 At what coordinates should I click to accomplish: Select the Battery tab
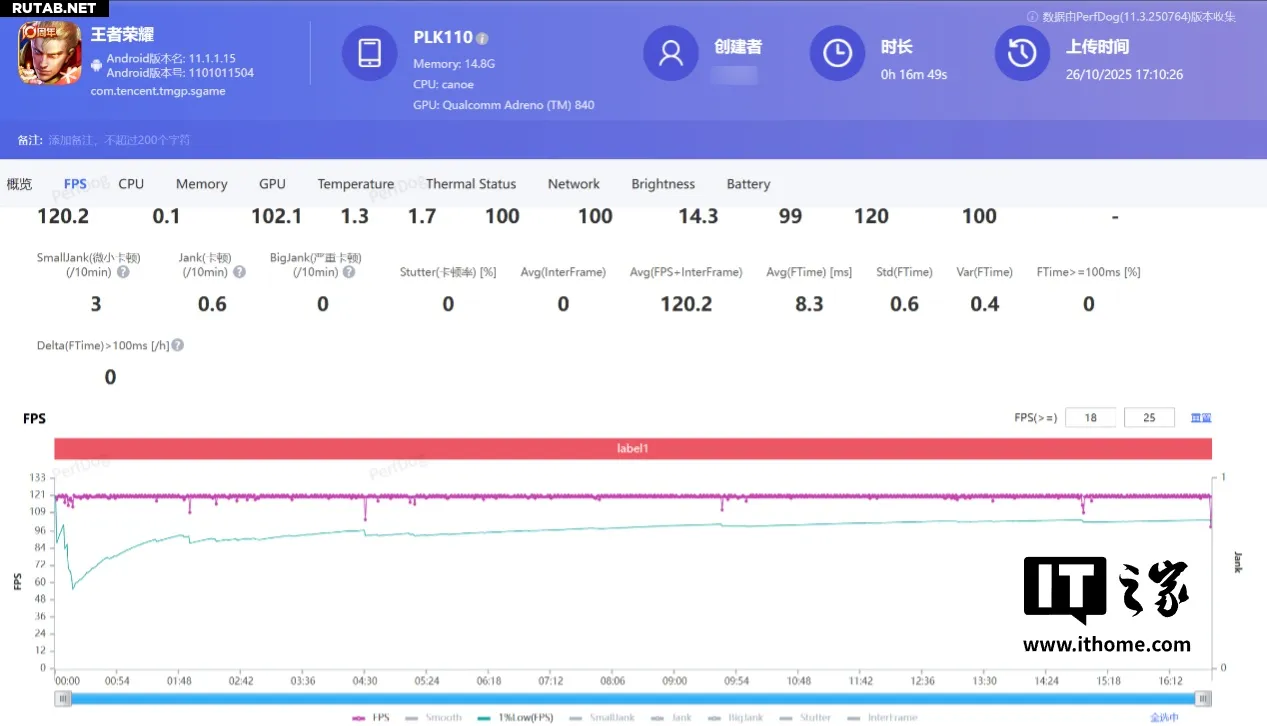(748, 184)
